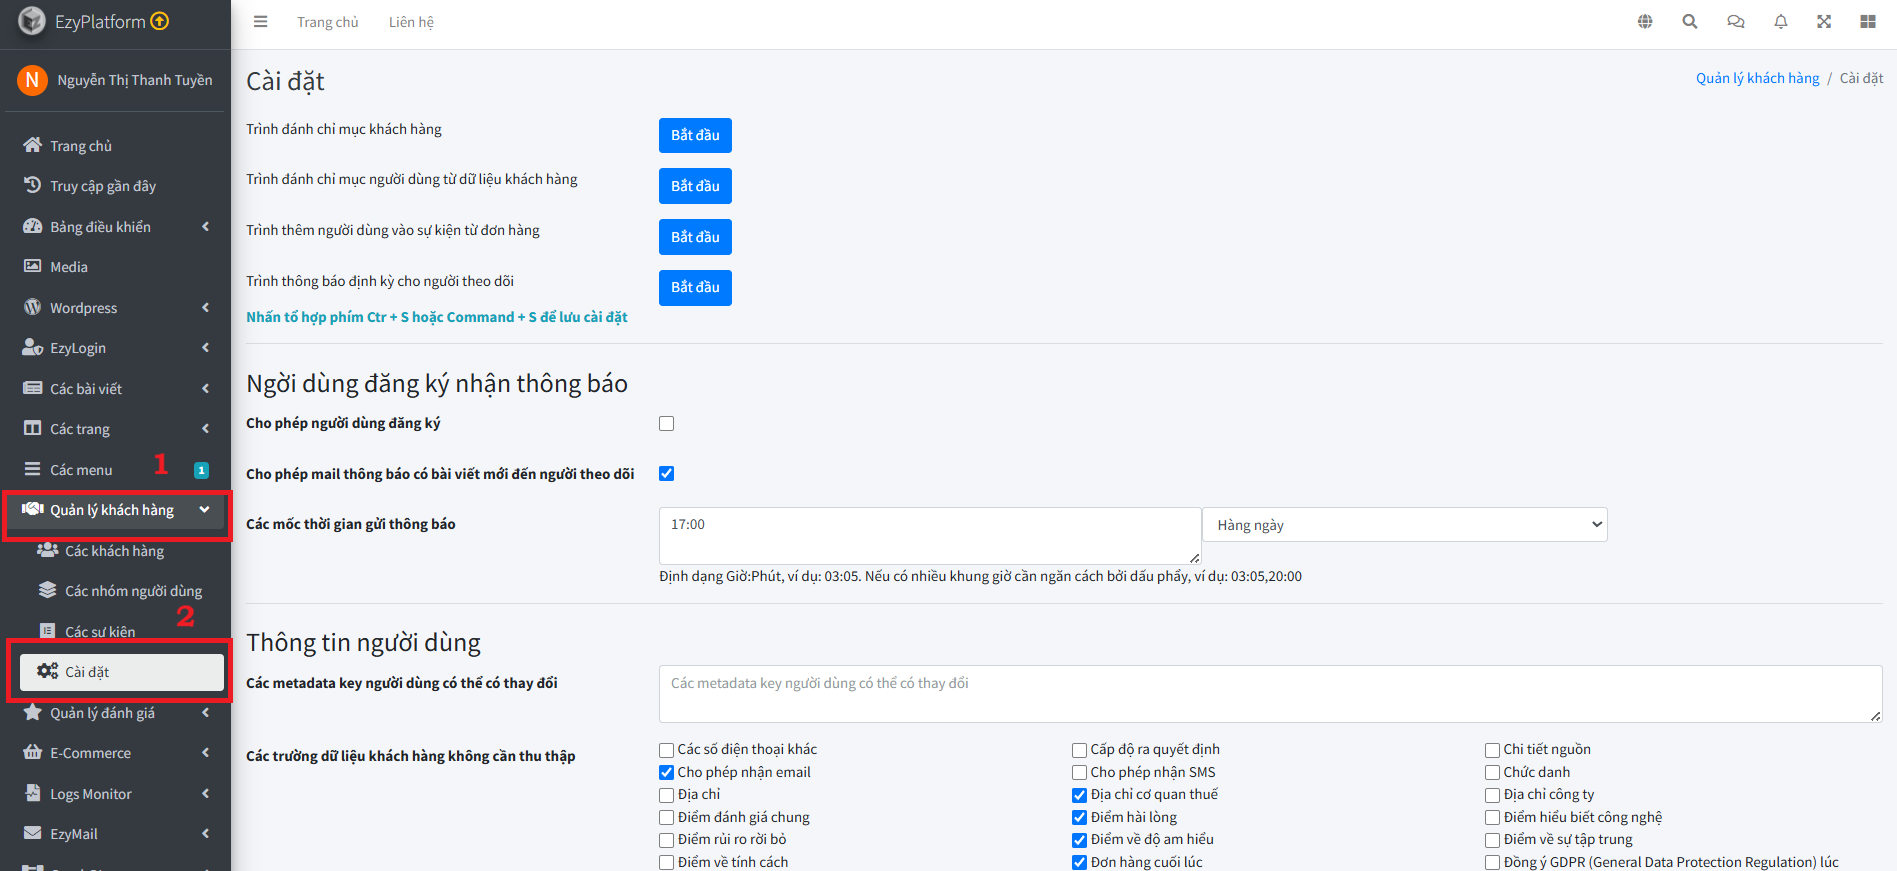Uncheck mail thông báo bài viết mới checkbox
The width and height of the screenshot is (1897, 871).
[x=667, y=474]
